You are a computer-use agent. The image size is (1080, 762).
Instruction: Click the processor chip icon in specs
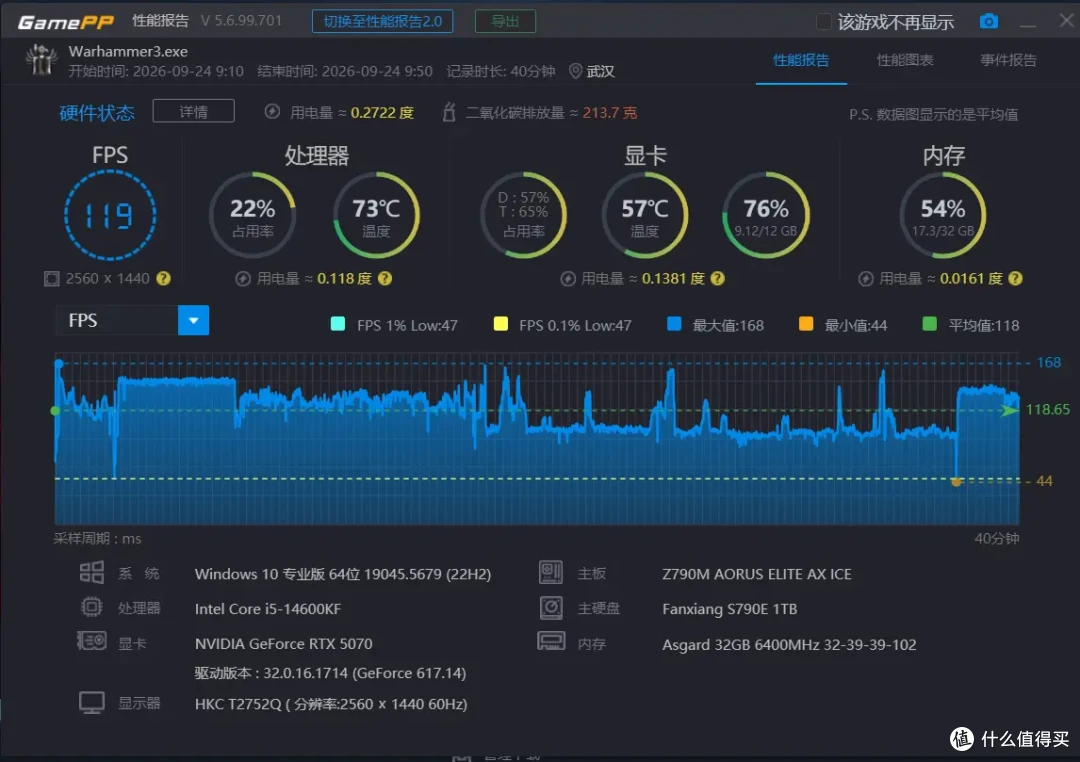click(92, 607)
